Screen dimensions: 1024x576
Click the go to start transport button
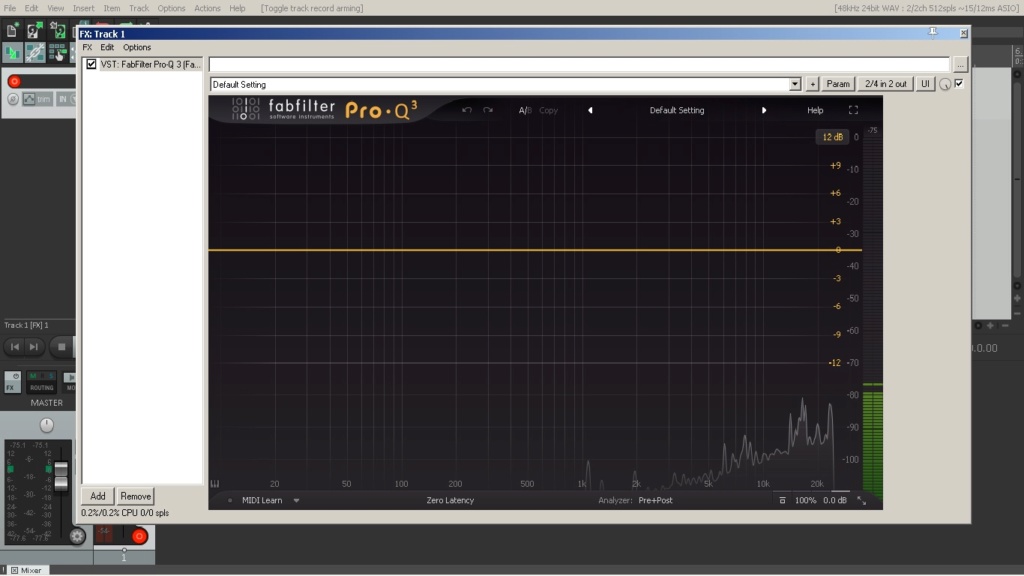point(15,347)
